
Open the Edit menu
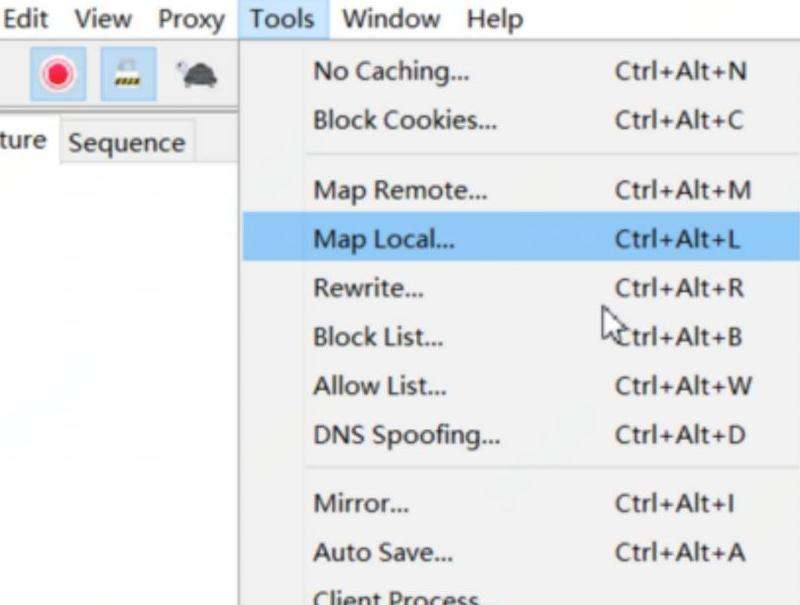26,19
